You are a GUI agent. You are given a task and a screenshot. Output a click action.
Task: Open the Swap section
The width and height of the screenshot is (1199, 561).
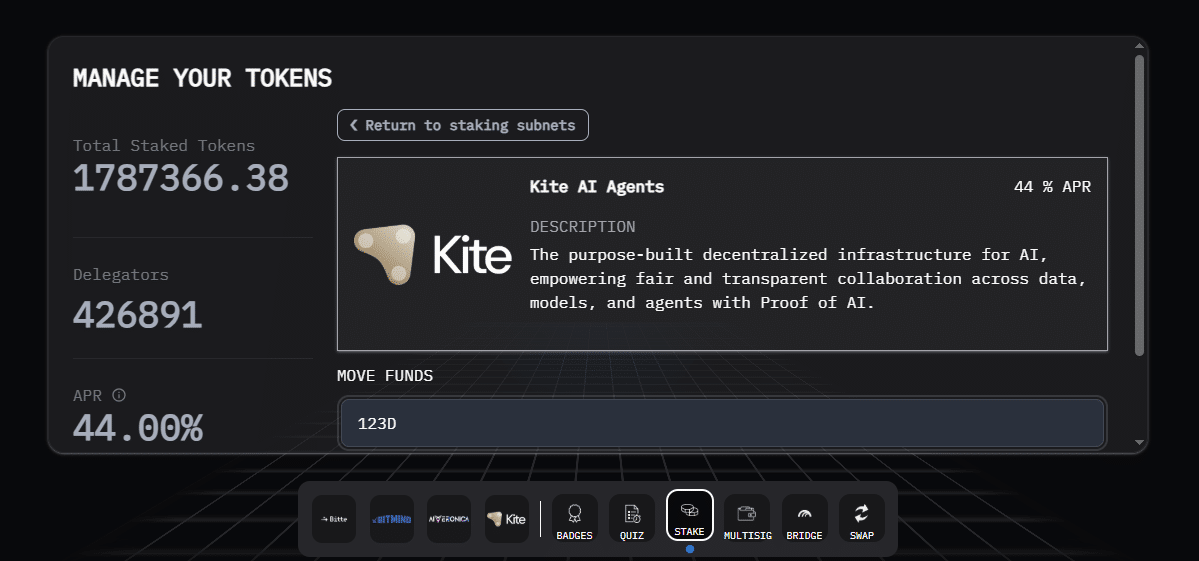pyautogui.click(x=862, y=519)
